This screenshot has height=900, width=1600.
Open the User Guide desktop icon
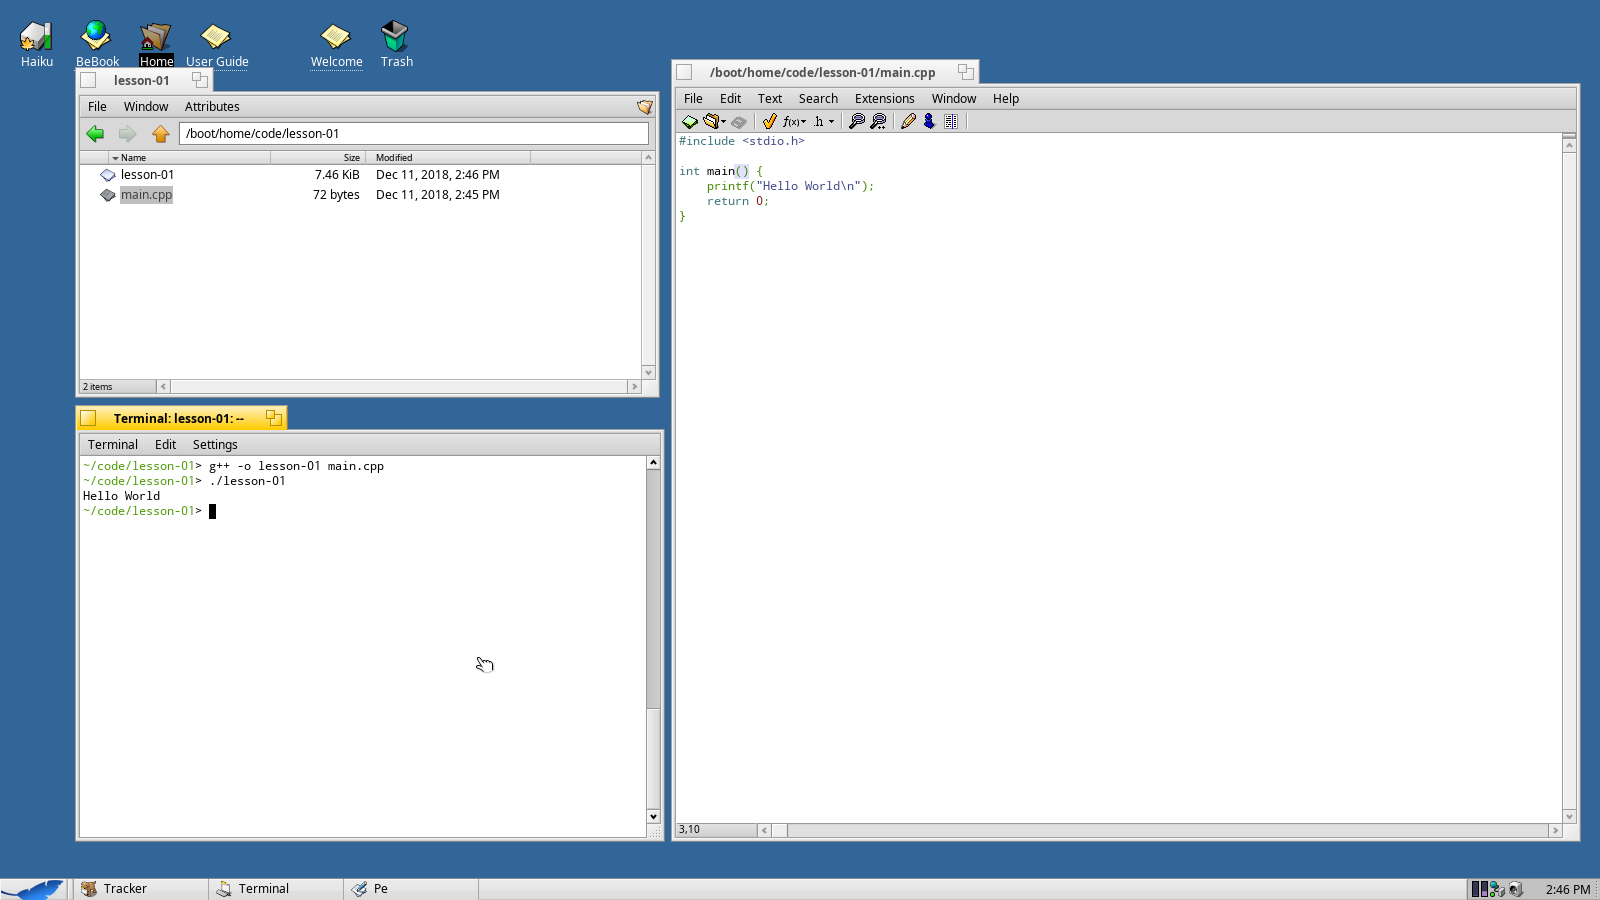click(x=216, y=36)
